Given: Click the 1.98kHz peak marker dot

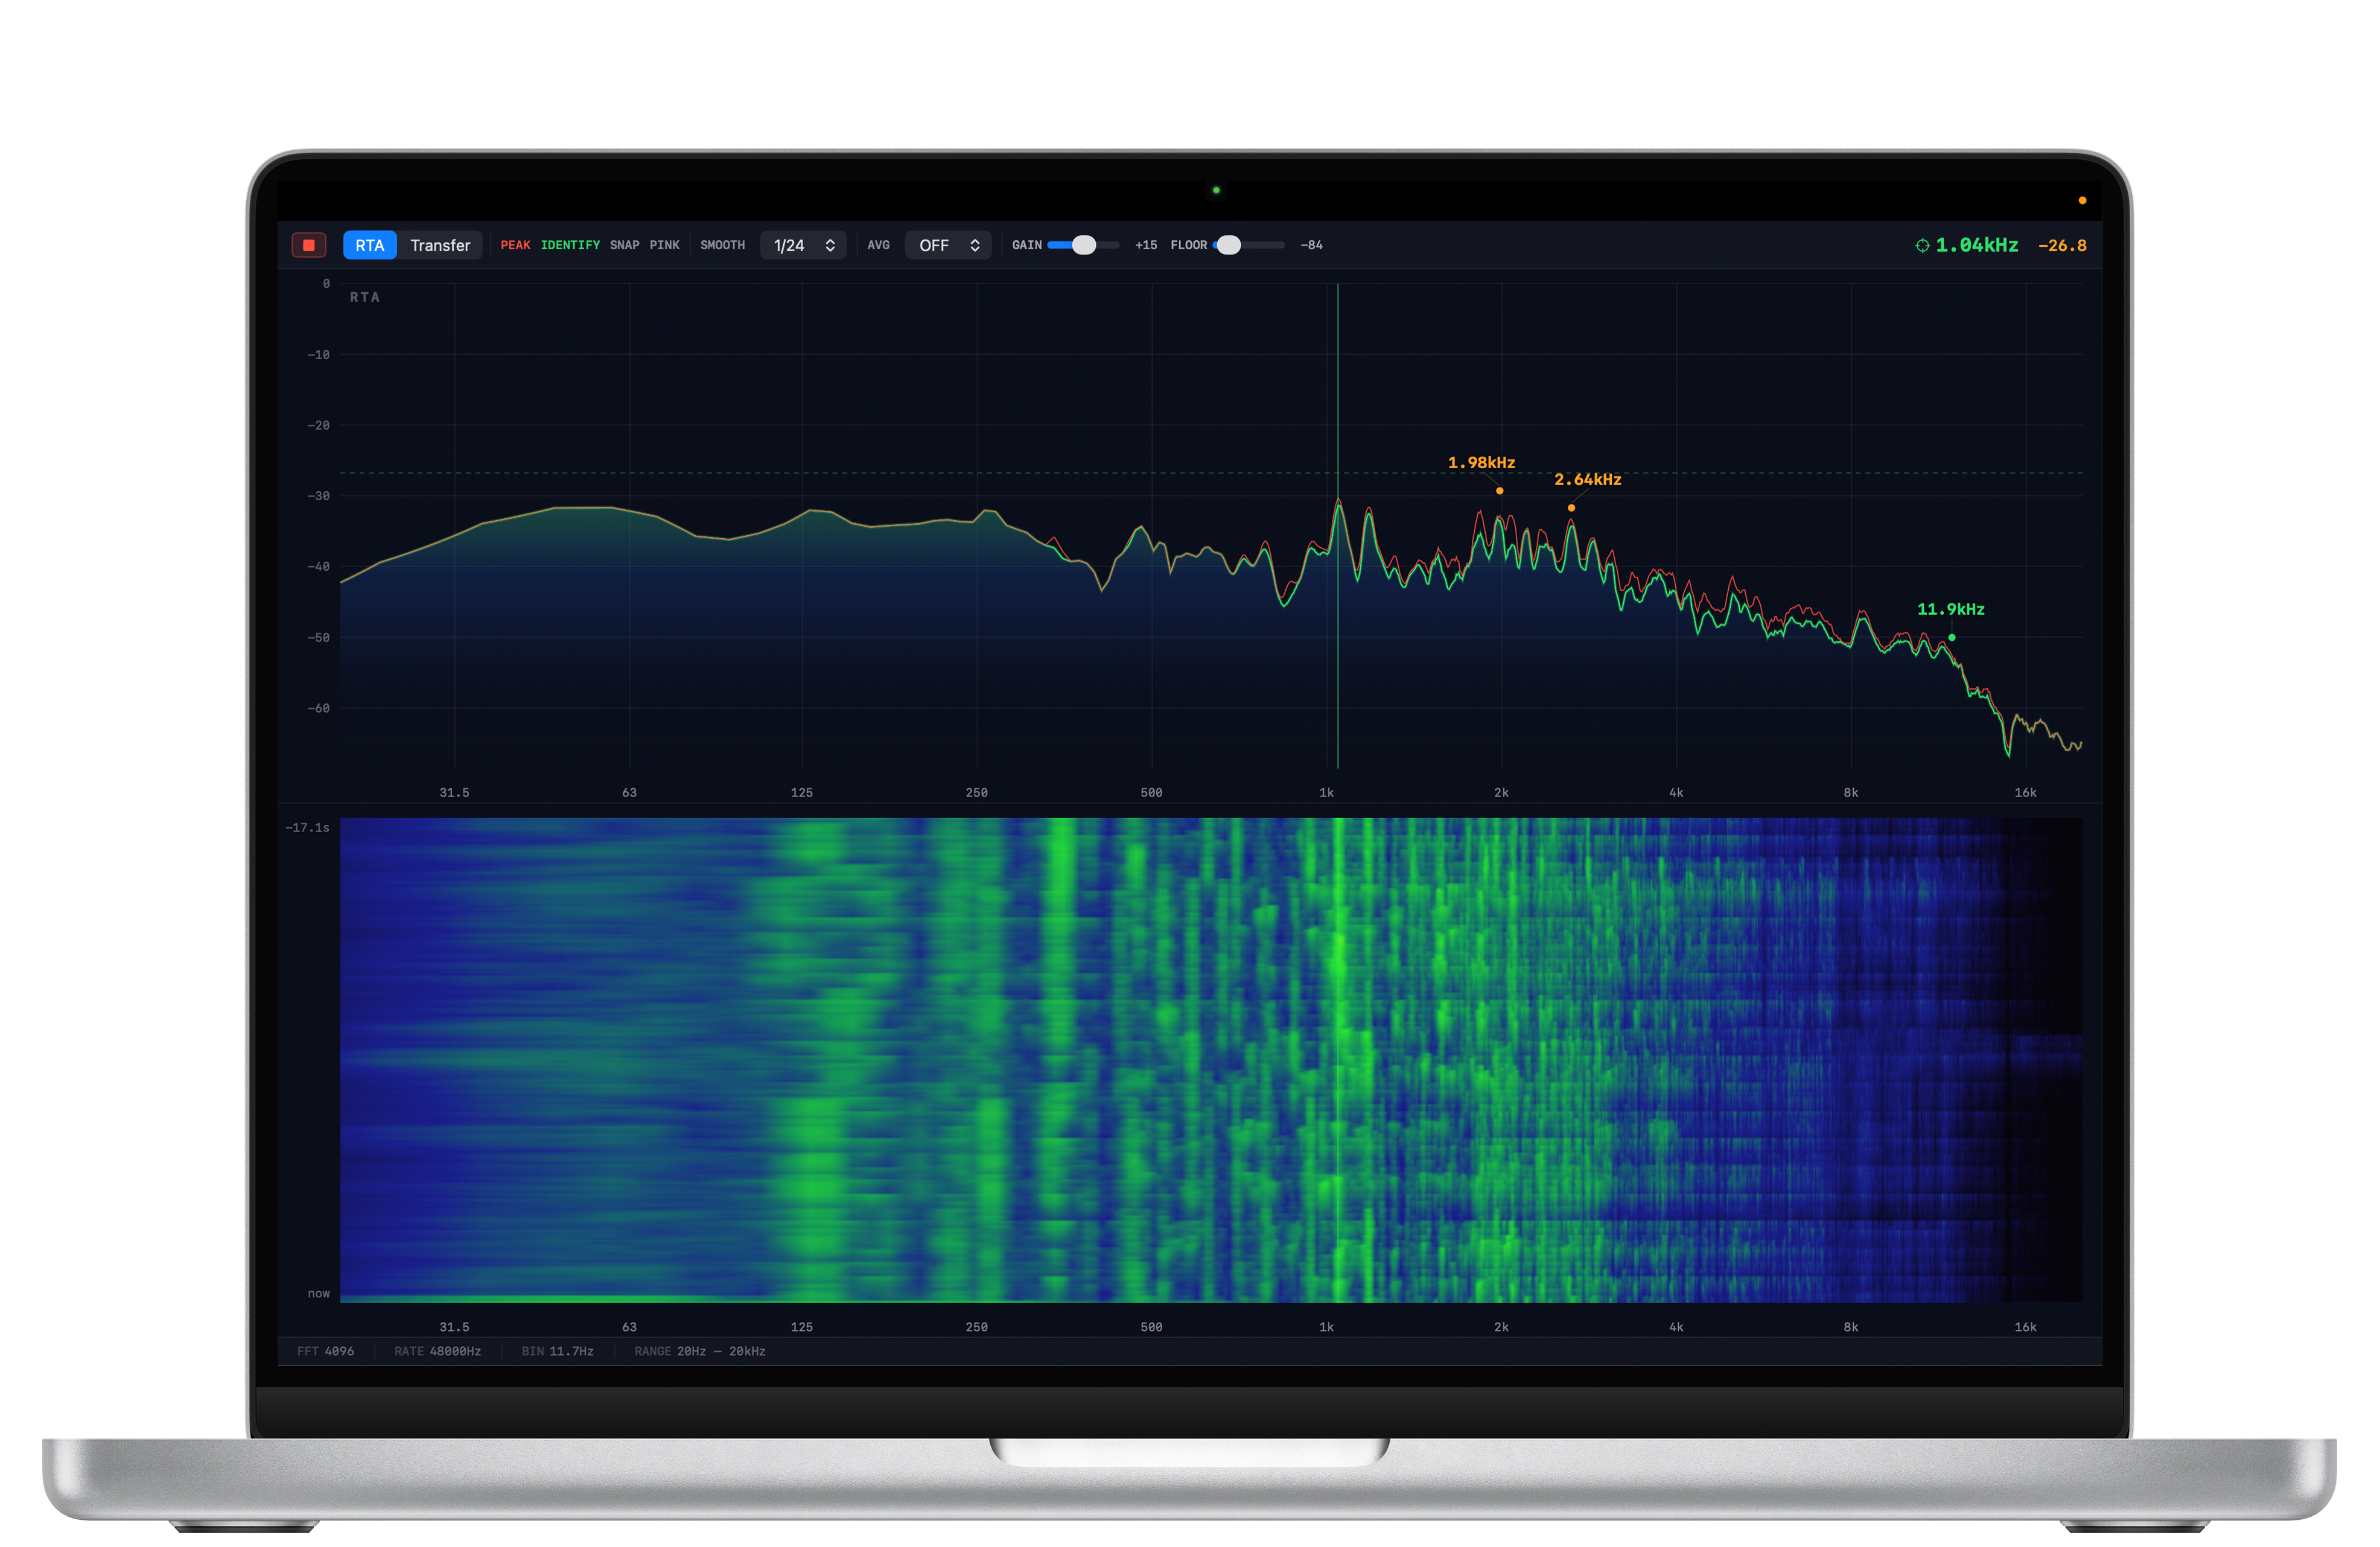Looking at the screenshot, I should 1499,491.
